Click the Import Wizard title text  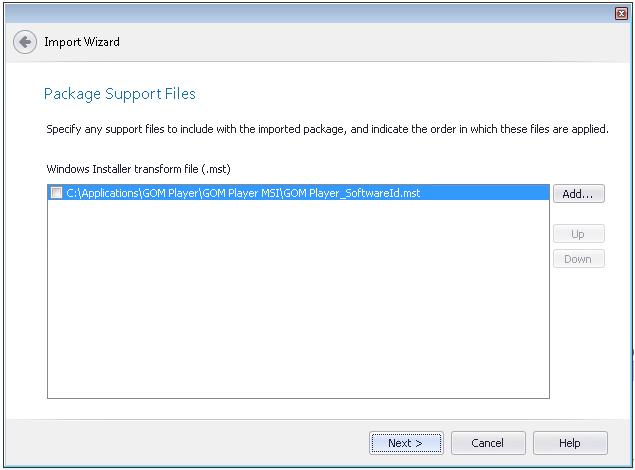(82, 43)
